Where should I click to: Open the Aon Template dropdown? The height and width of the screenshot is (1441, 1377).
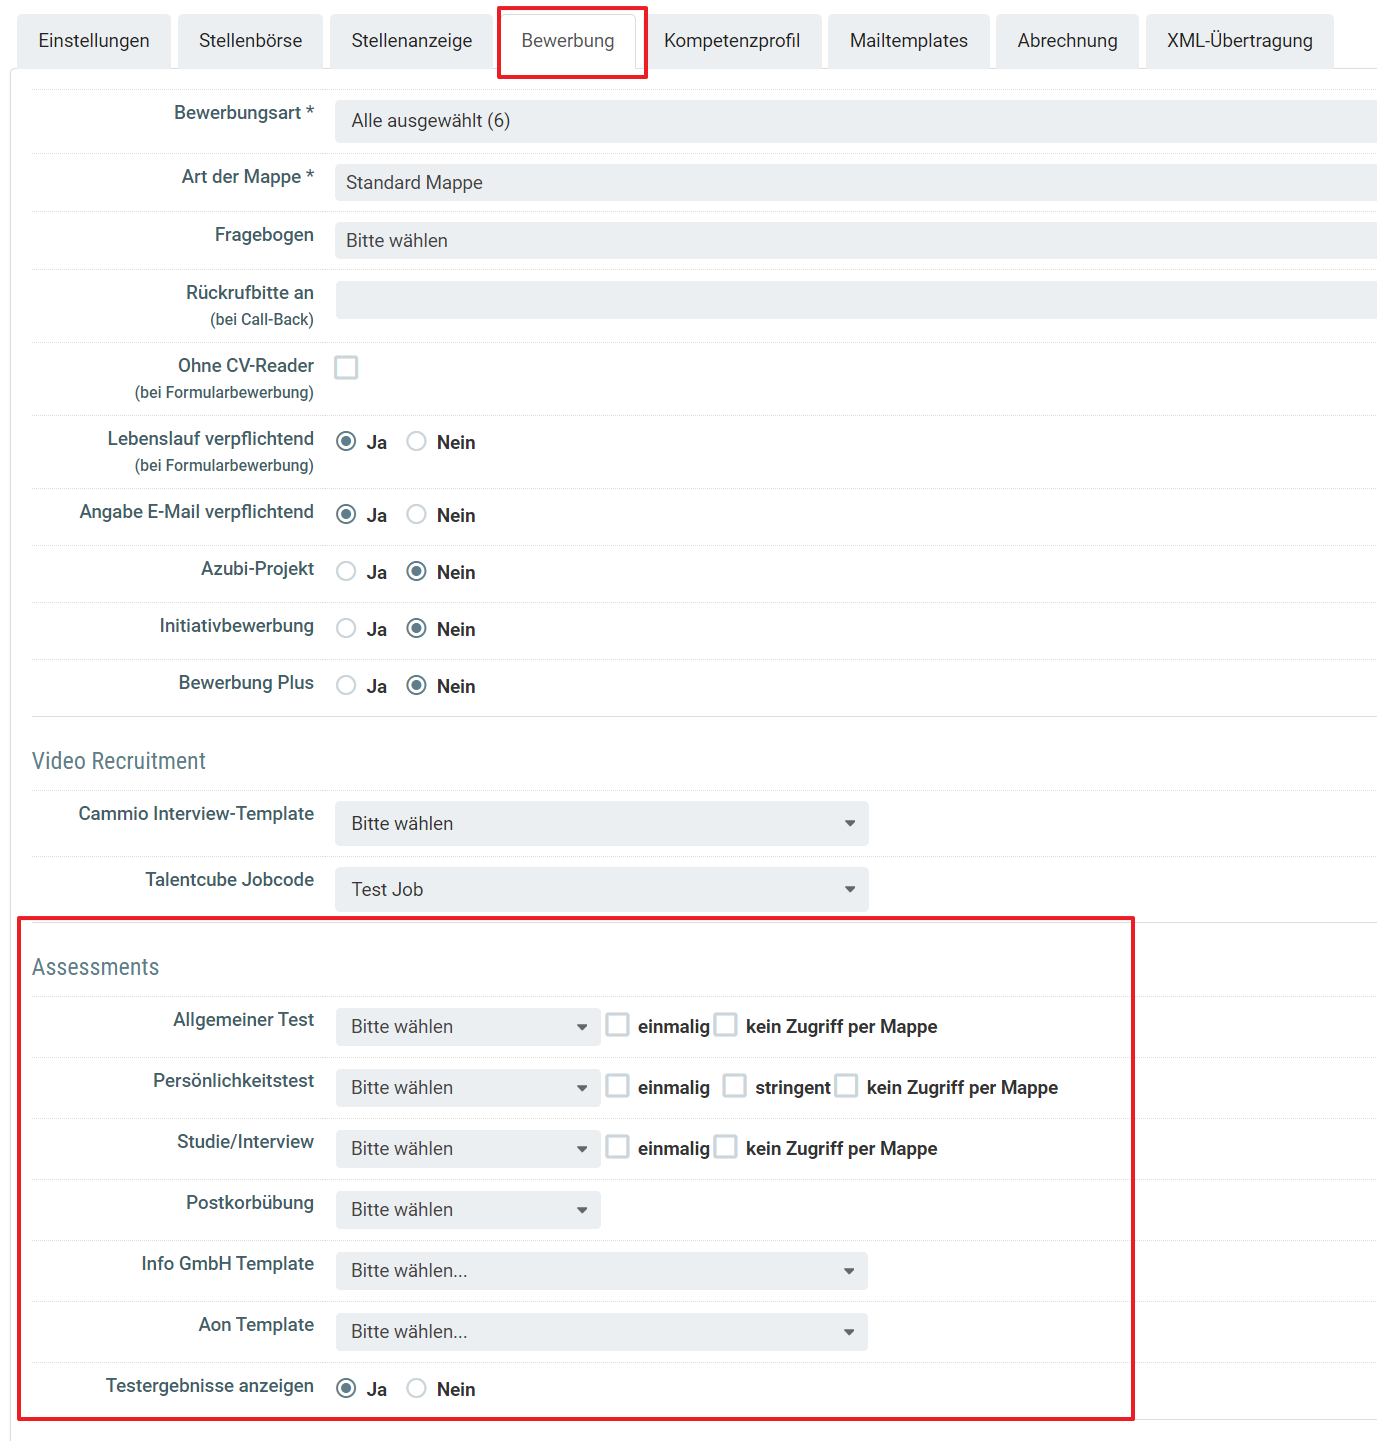(x=602, y=1332)
